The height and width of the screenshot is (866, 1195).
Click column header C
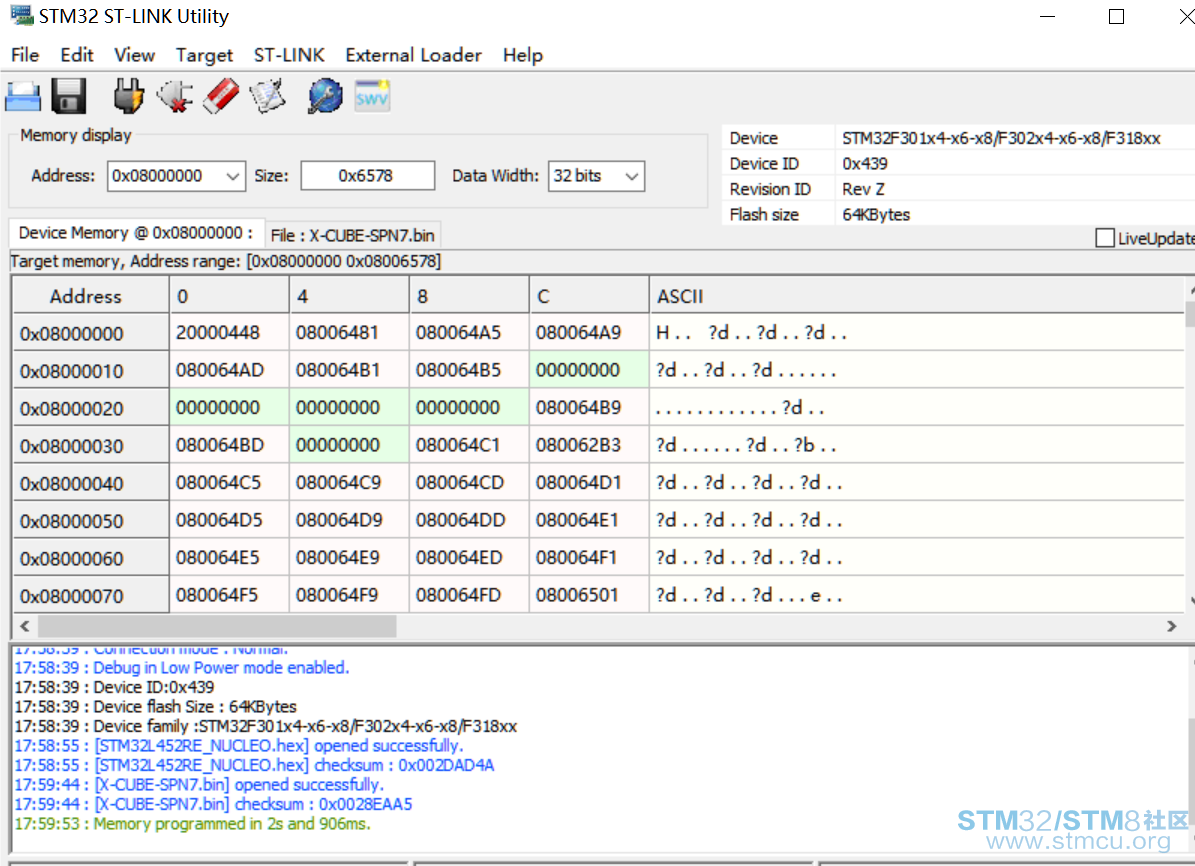(589, 296)
